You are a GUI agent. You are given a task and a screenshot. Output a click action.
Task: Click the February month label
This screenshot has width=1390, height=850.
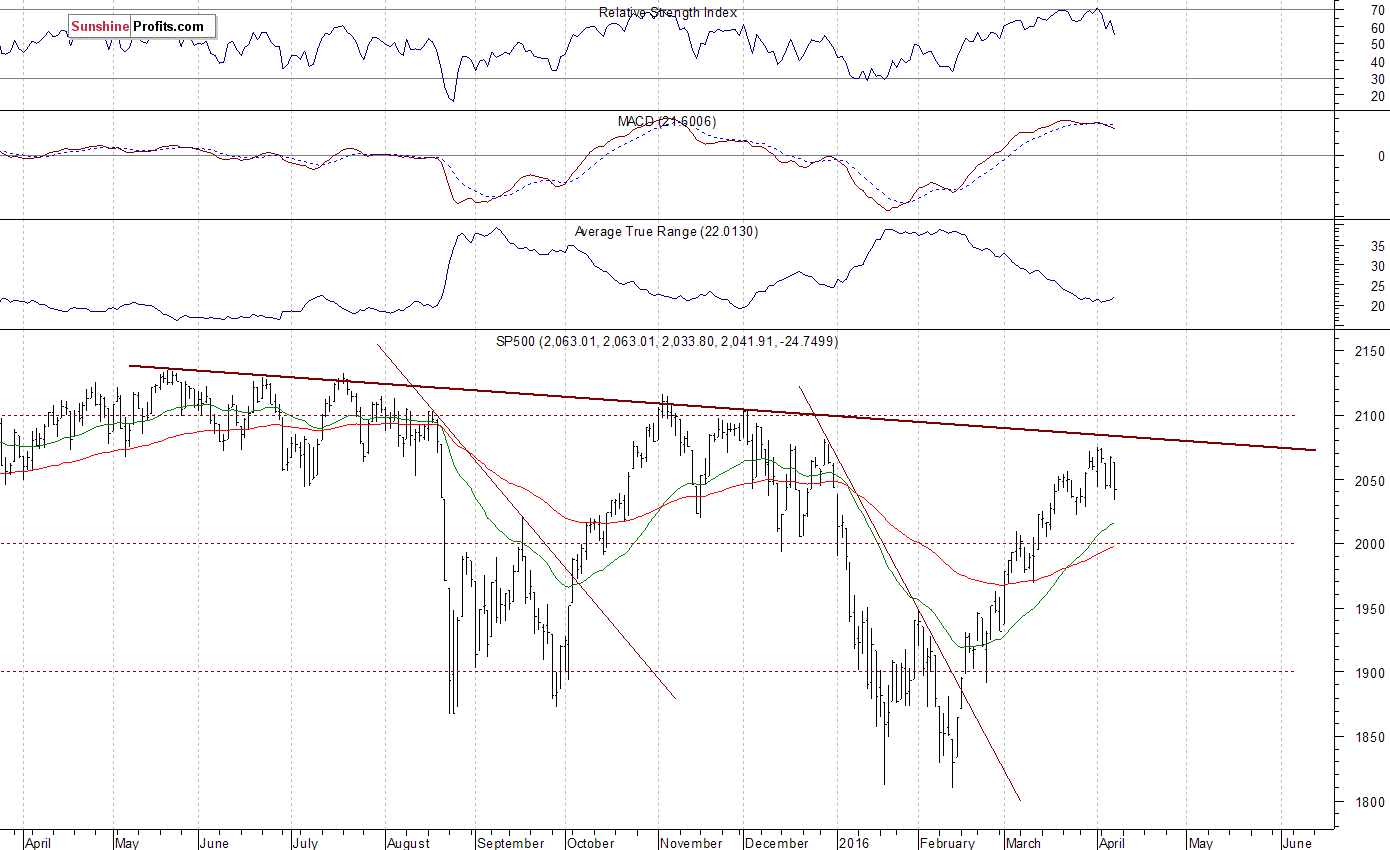[947, 843]
